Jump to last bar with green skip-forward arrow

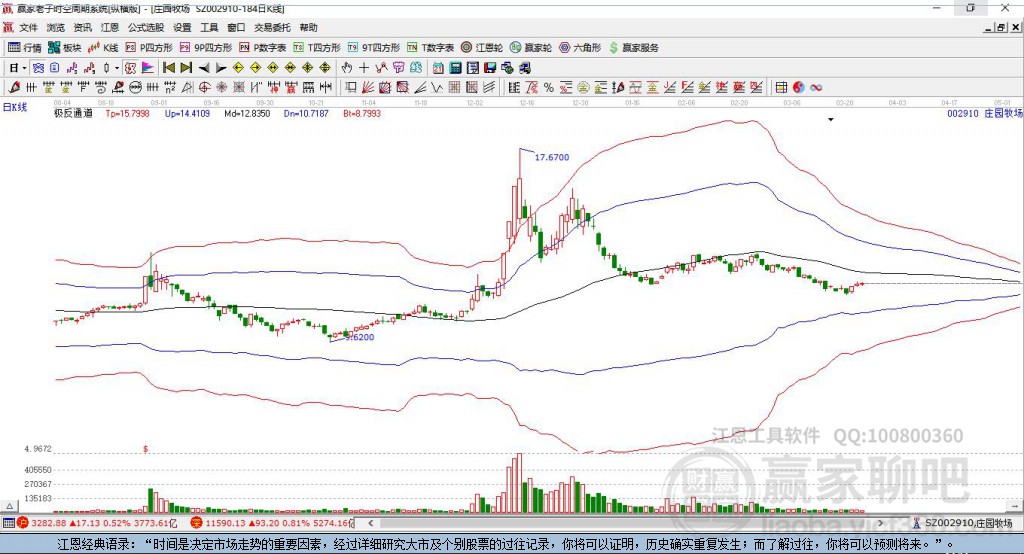pyautogui.click(x=186, y=68)
